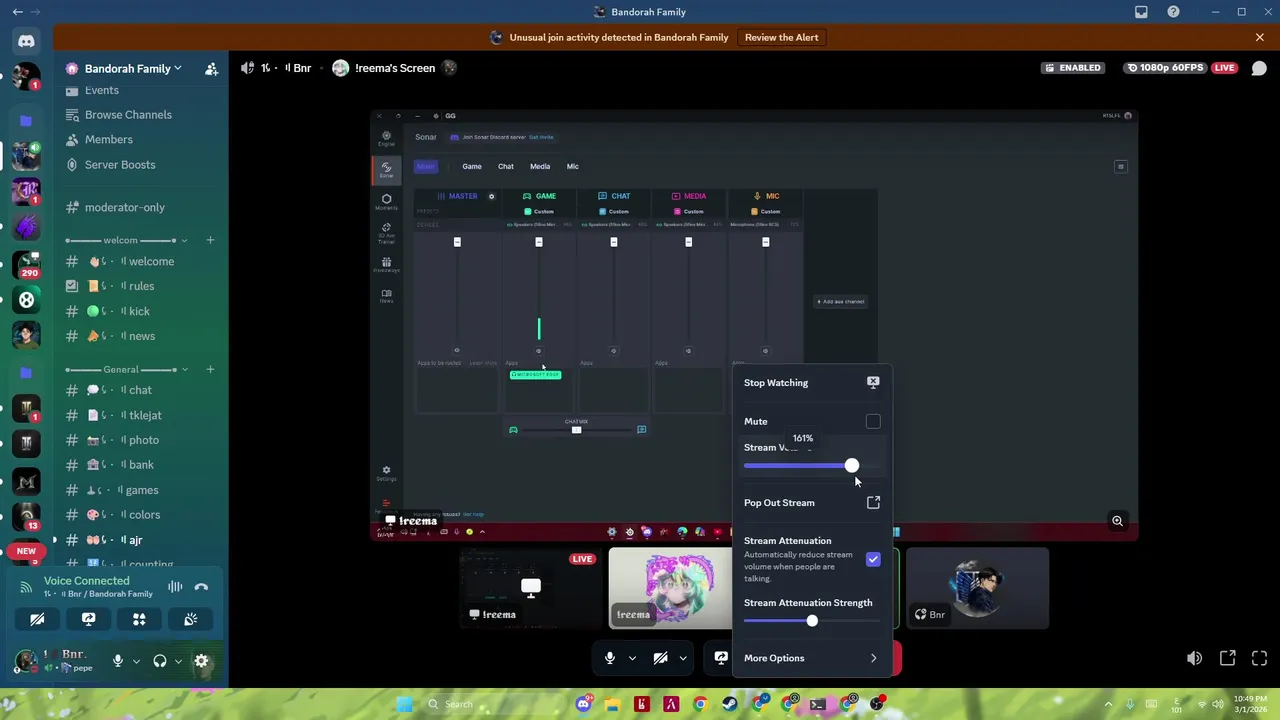Dismiss the unusual join activity alert banner
Viewport: 1280px width, 720px height.
[x=1260, y=37]
